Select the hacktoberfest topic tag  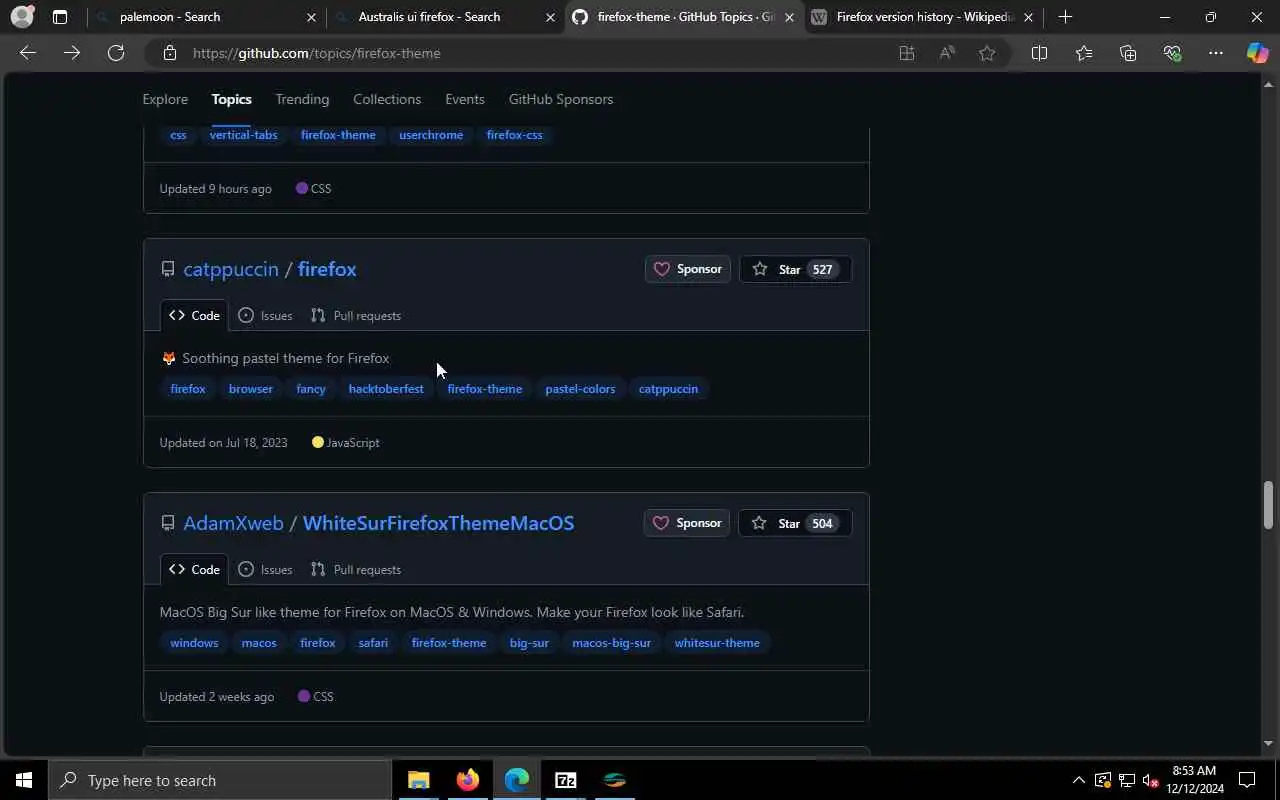[386, 389]
